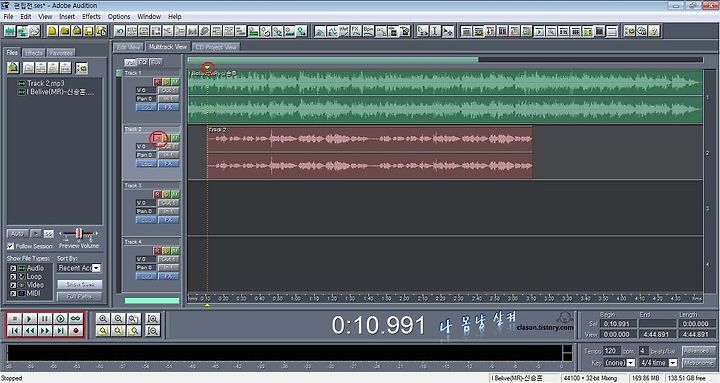Click Play to End circle button
The height and width of the screenshot is (383, 720).
click(60, 318)
